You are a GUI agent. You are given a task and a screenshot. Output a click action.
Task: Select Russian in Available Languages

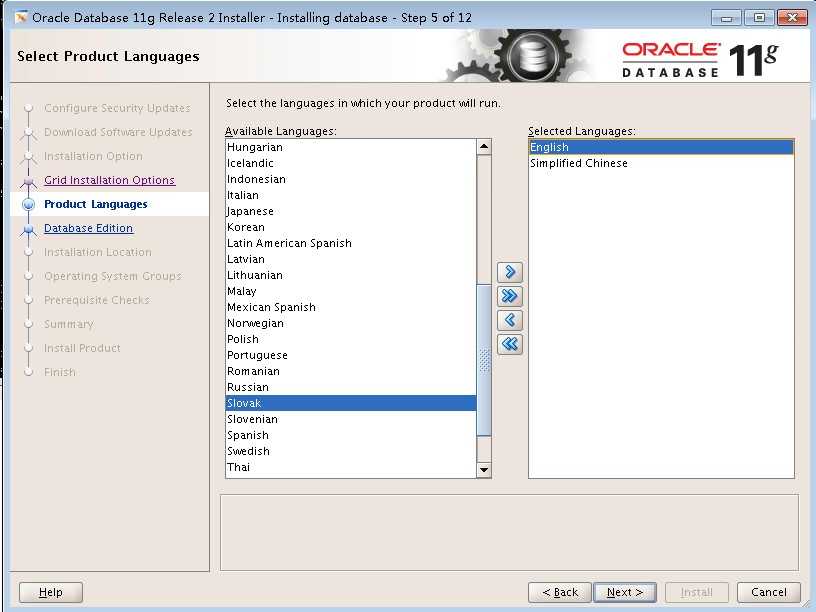point(351,387)
